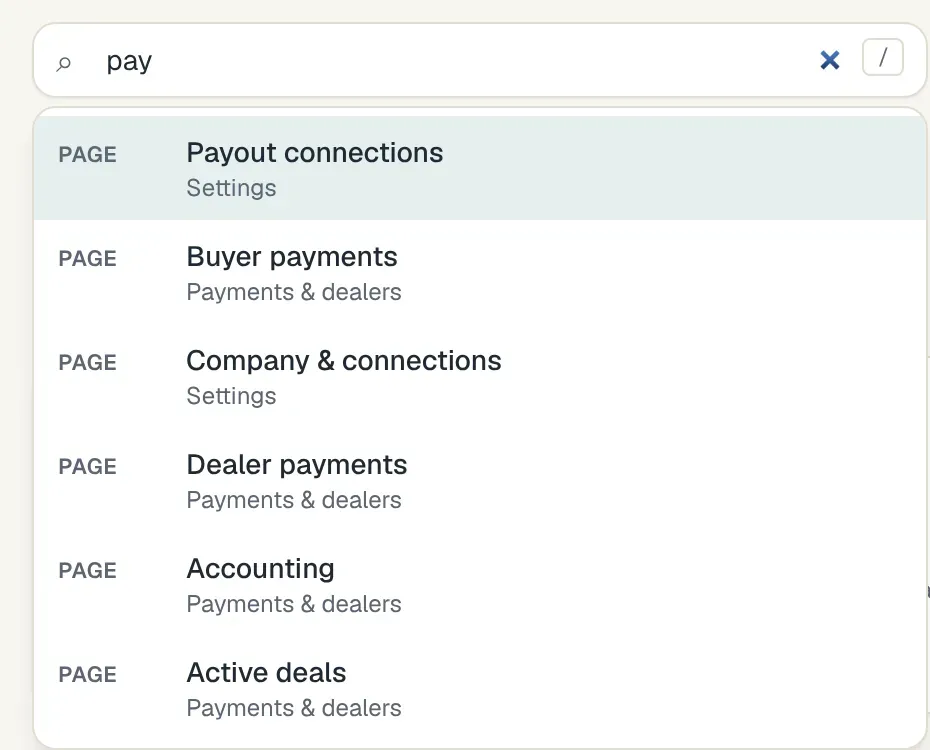Click the magnifier search icon
Viewport: 930px width, 750px height.
click(x=63, y=63)
